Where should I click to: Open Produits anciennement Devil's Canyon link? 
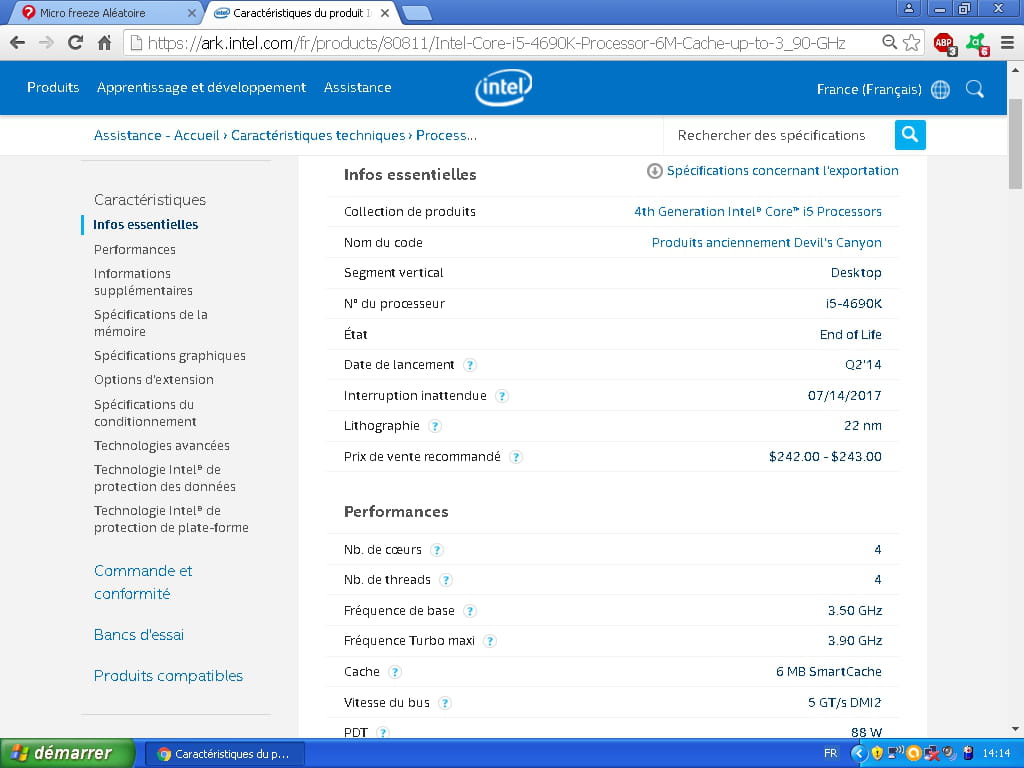(767, 243)
